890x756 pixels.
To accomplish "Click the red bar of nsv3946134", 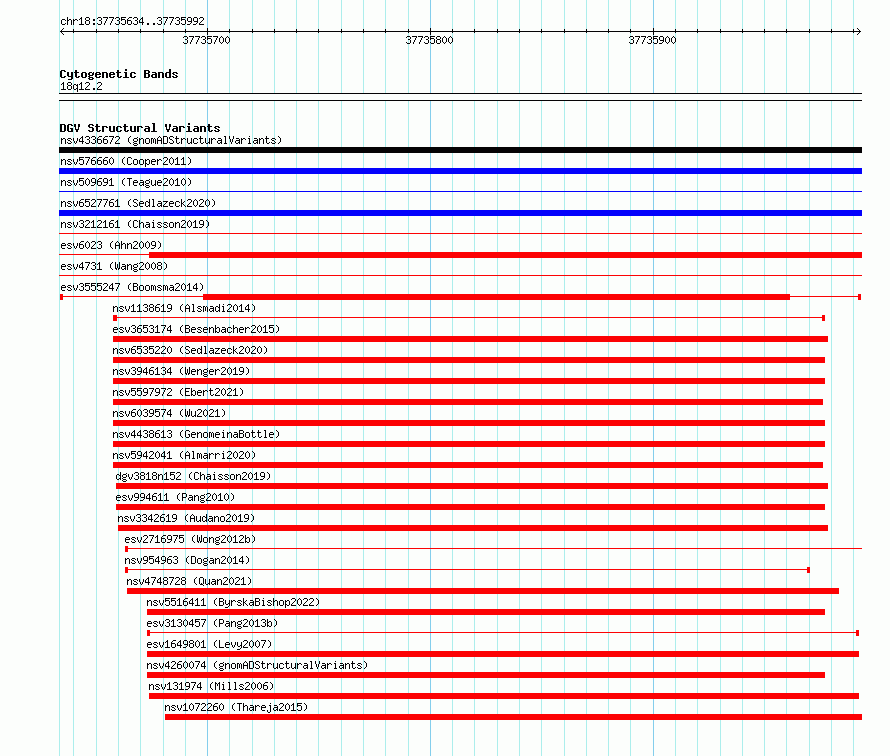I will [469, 381].
